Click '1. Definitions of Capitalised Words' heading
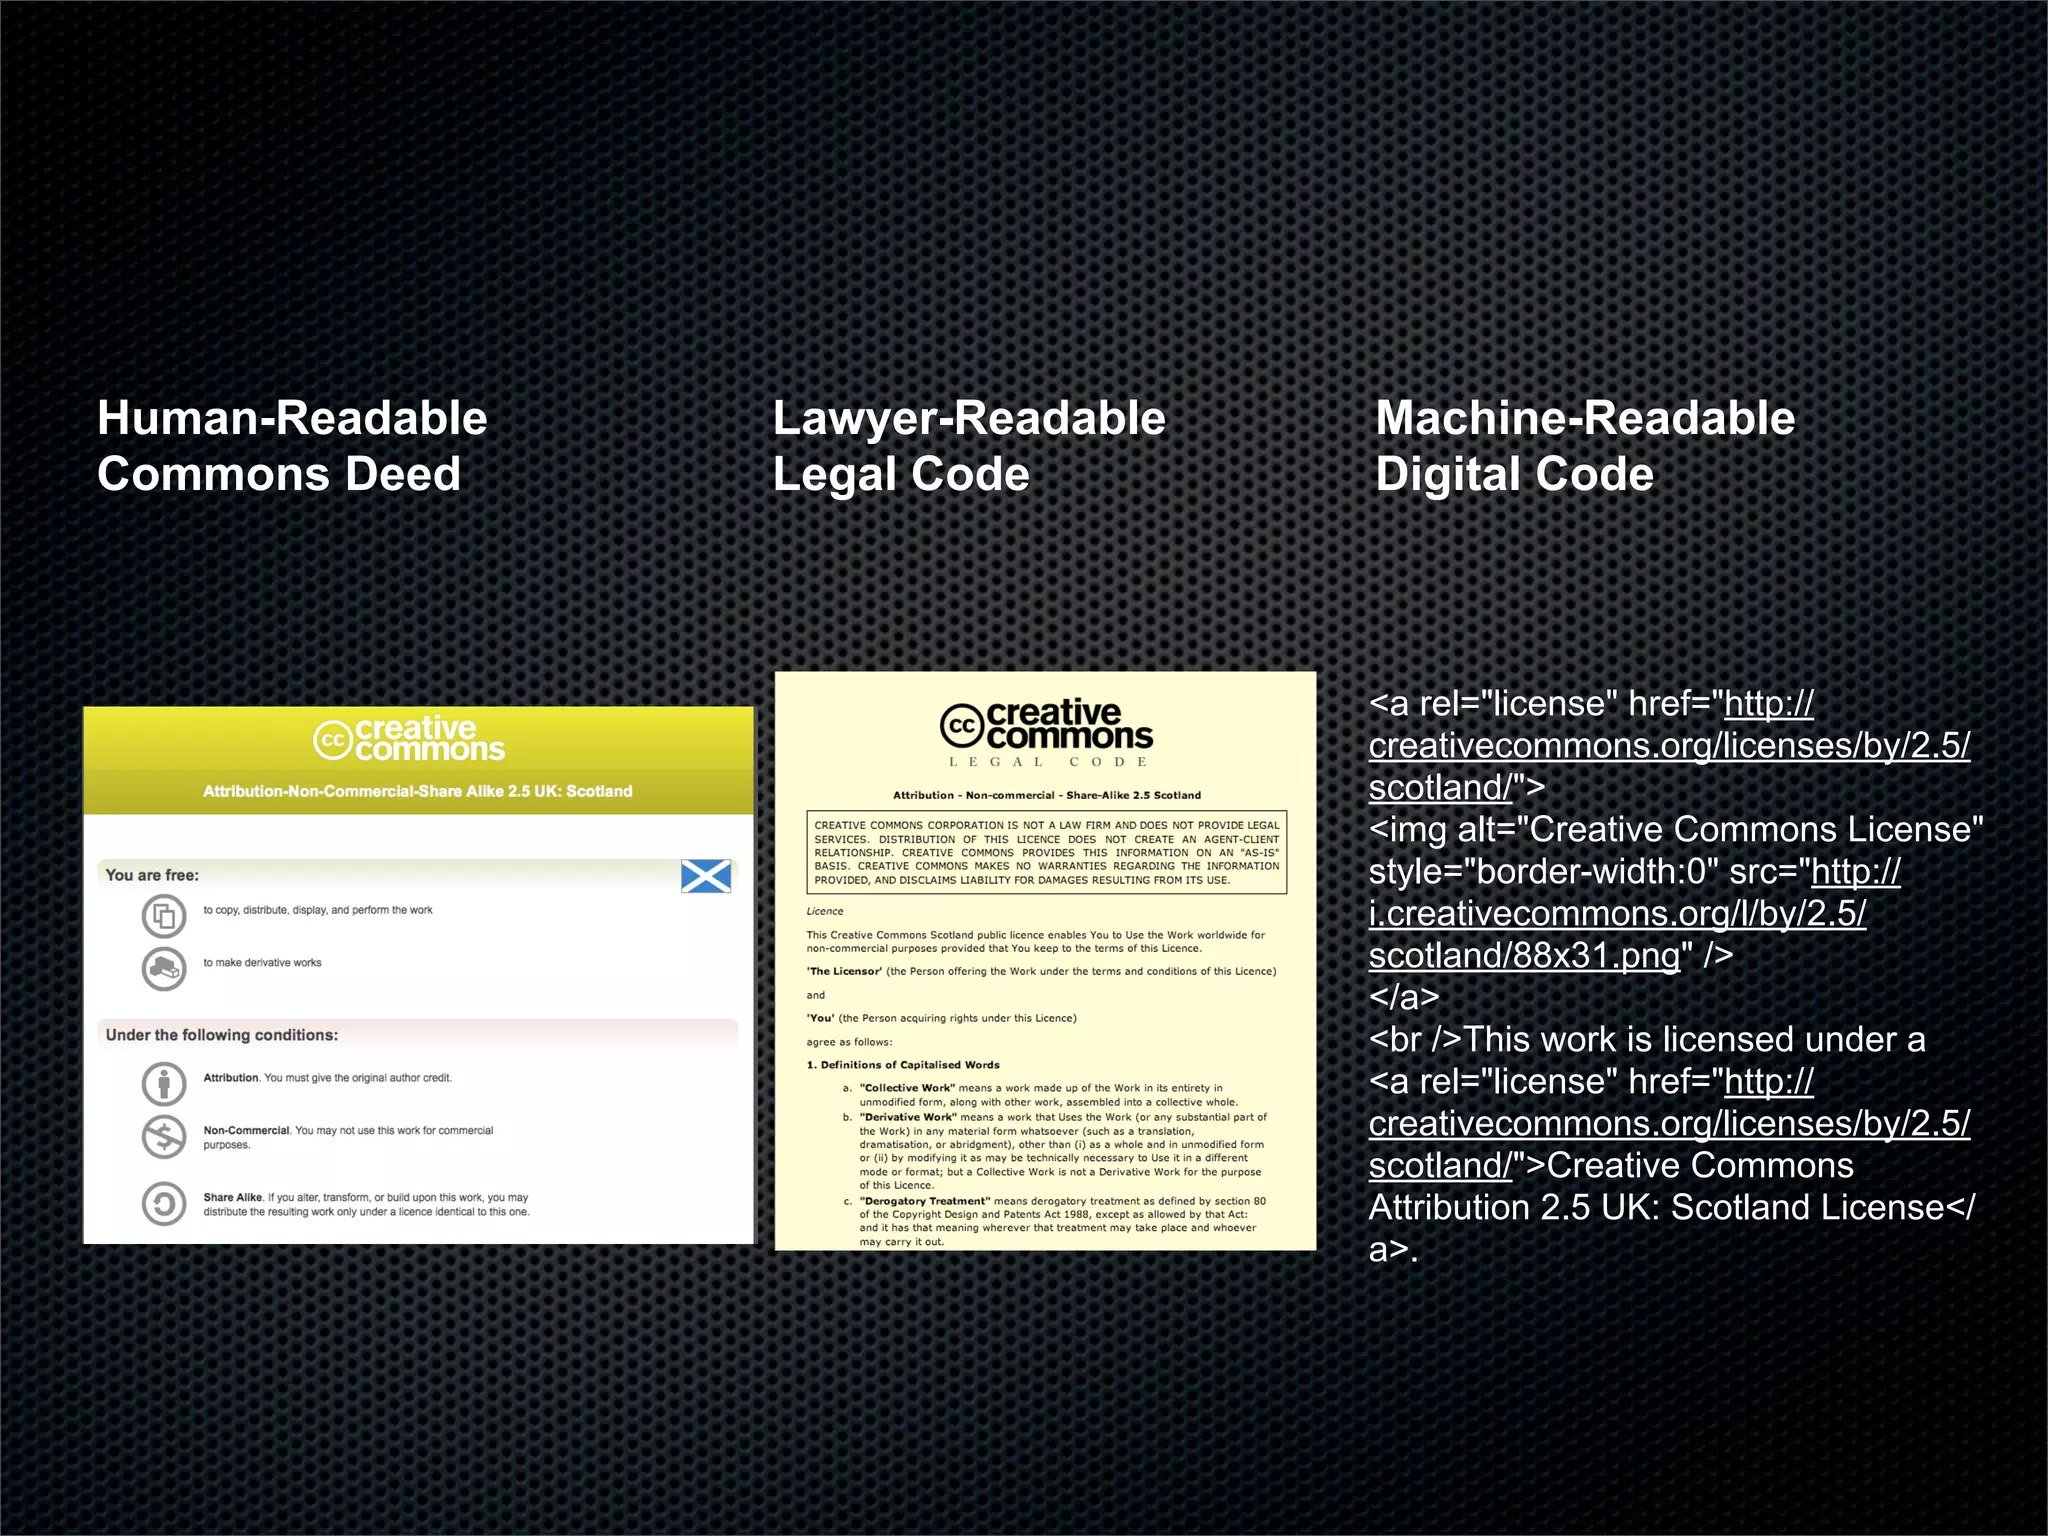This screenshot has height=1536, width=2048. [903, 1065]
